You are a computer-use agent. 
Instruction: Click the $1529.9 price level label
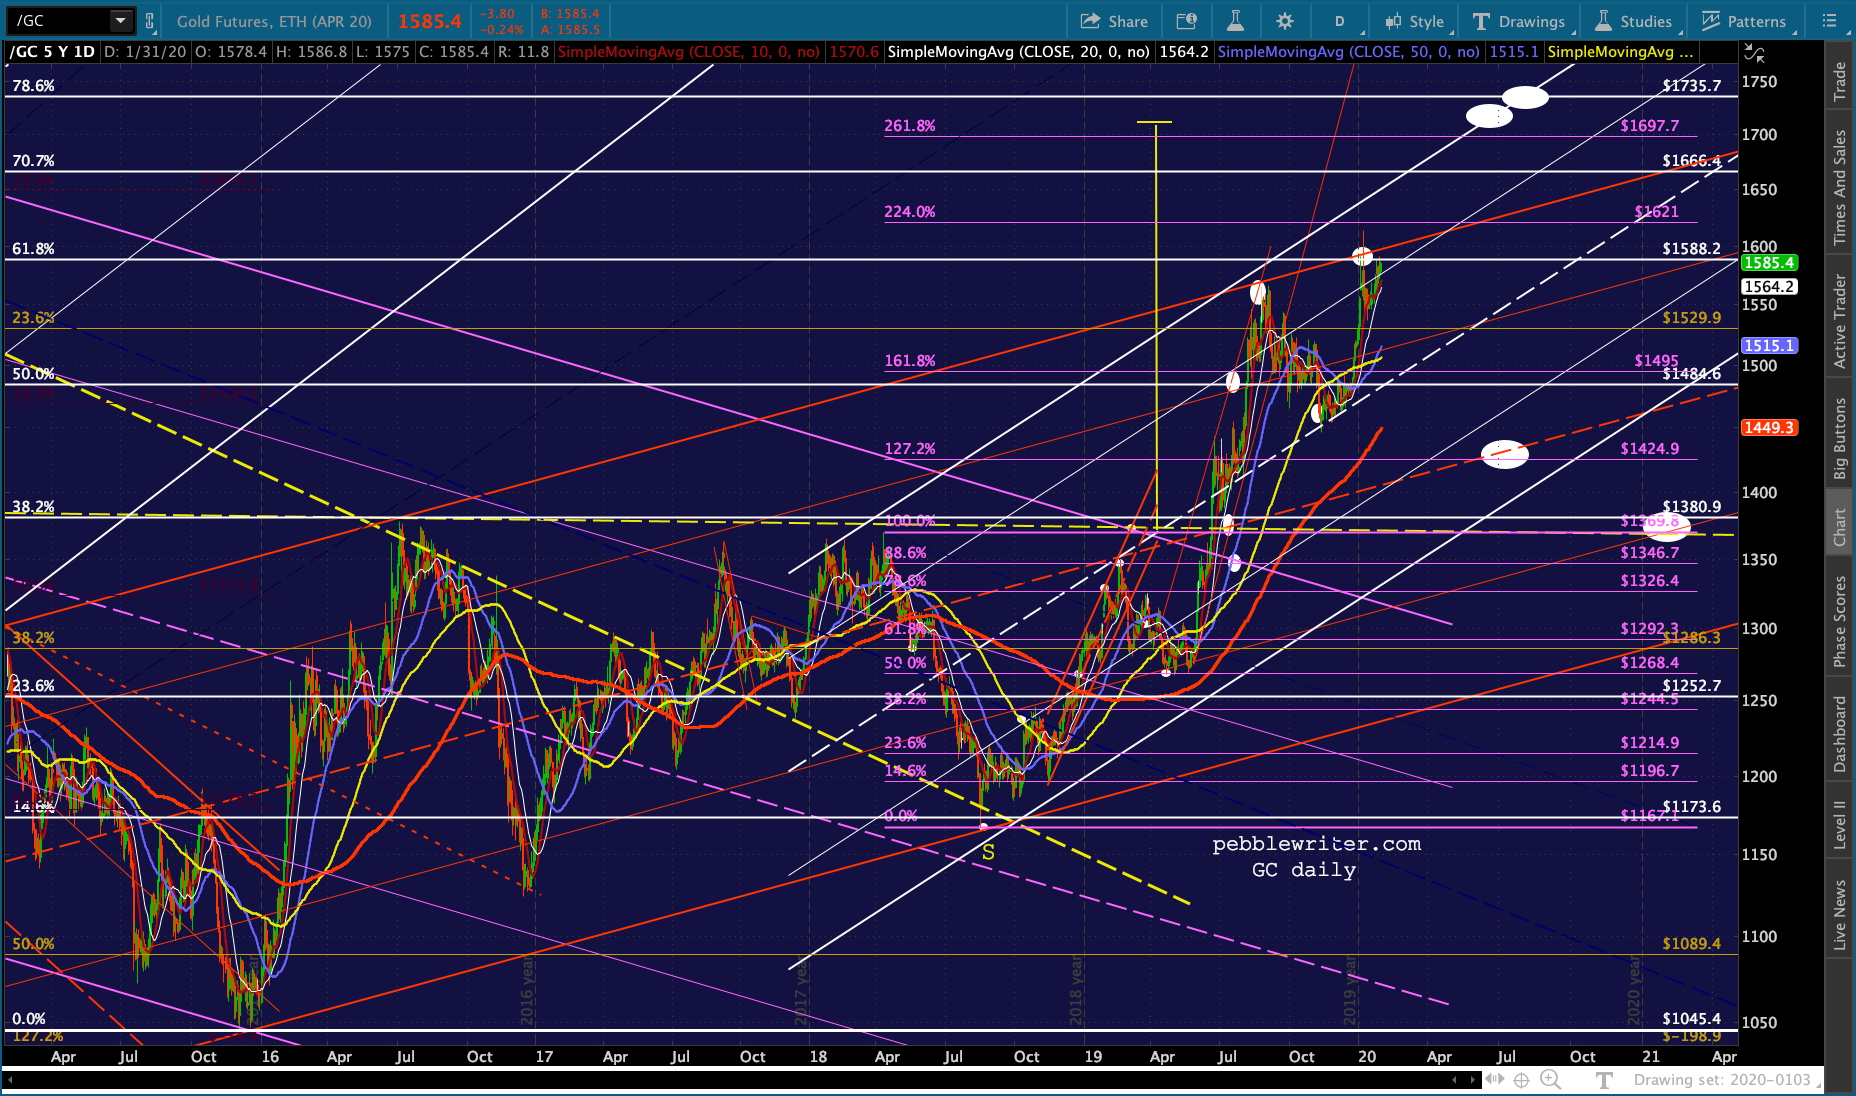[1692, 318]
